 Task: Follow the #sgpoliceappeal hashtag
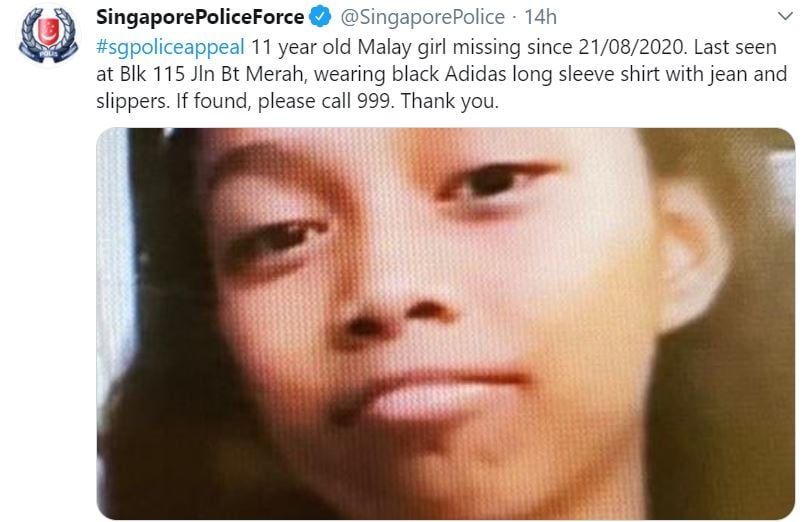pos(170,47)
